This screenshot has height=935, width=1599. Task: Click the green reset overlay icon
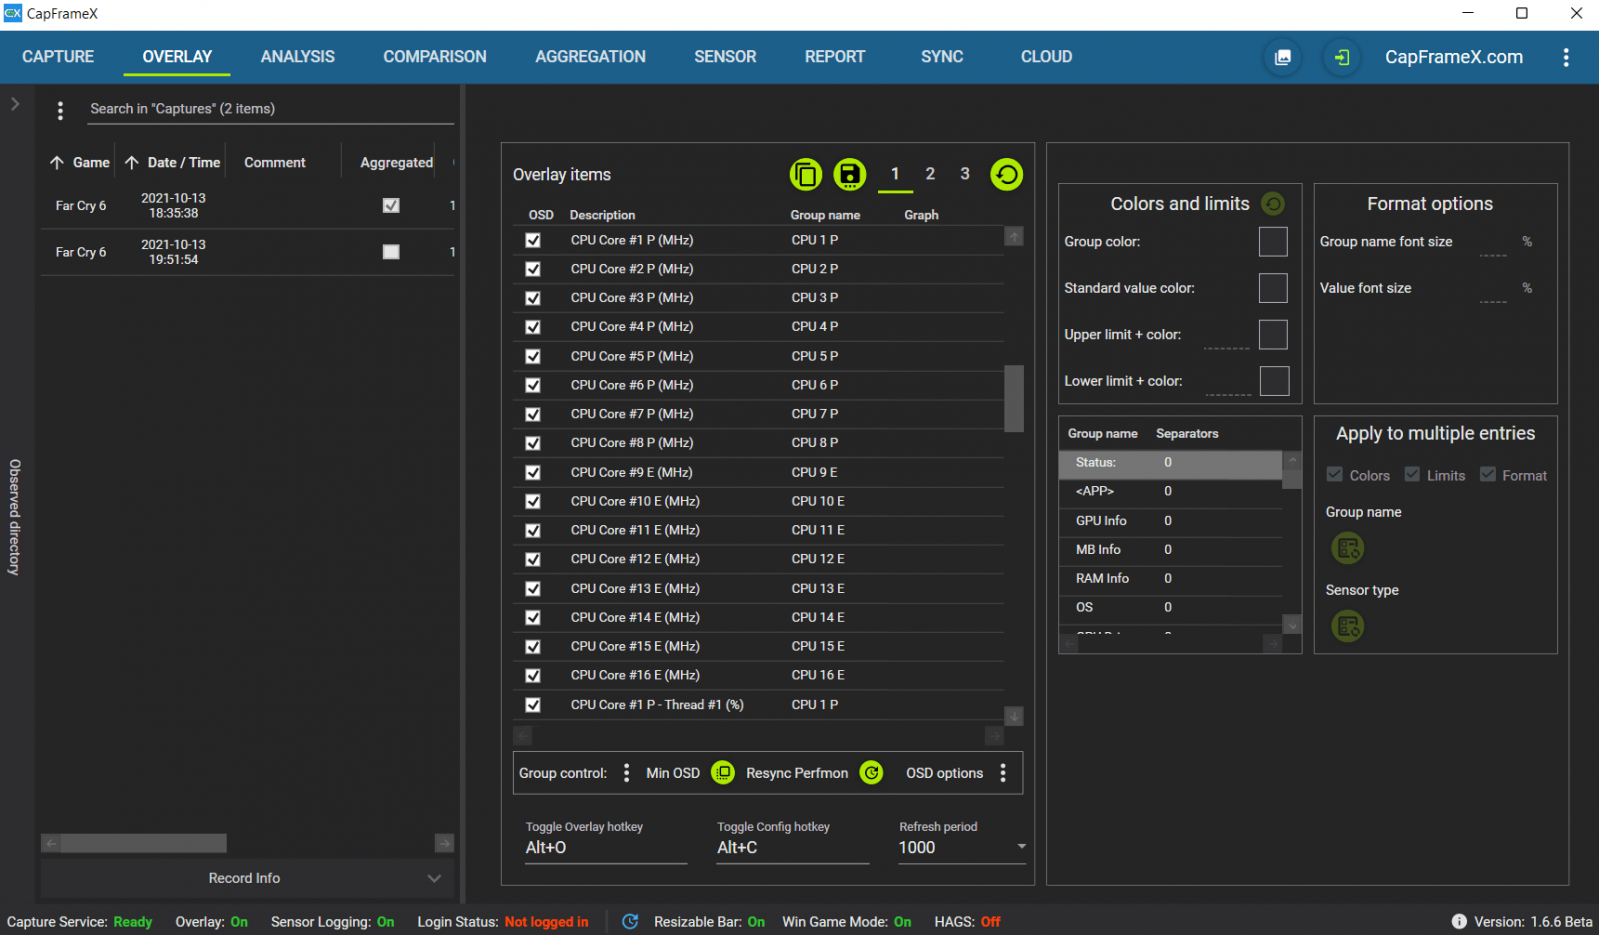pyautogui.click(x=1006, y=175)
